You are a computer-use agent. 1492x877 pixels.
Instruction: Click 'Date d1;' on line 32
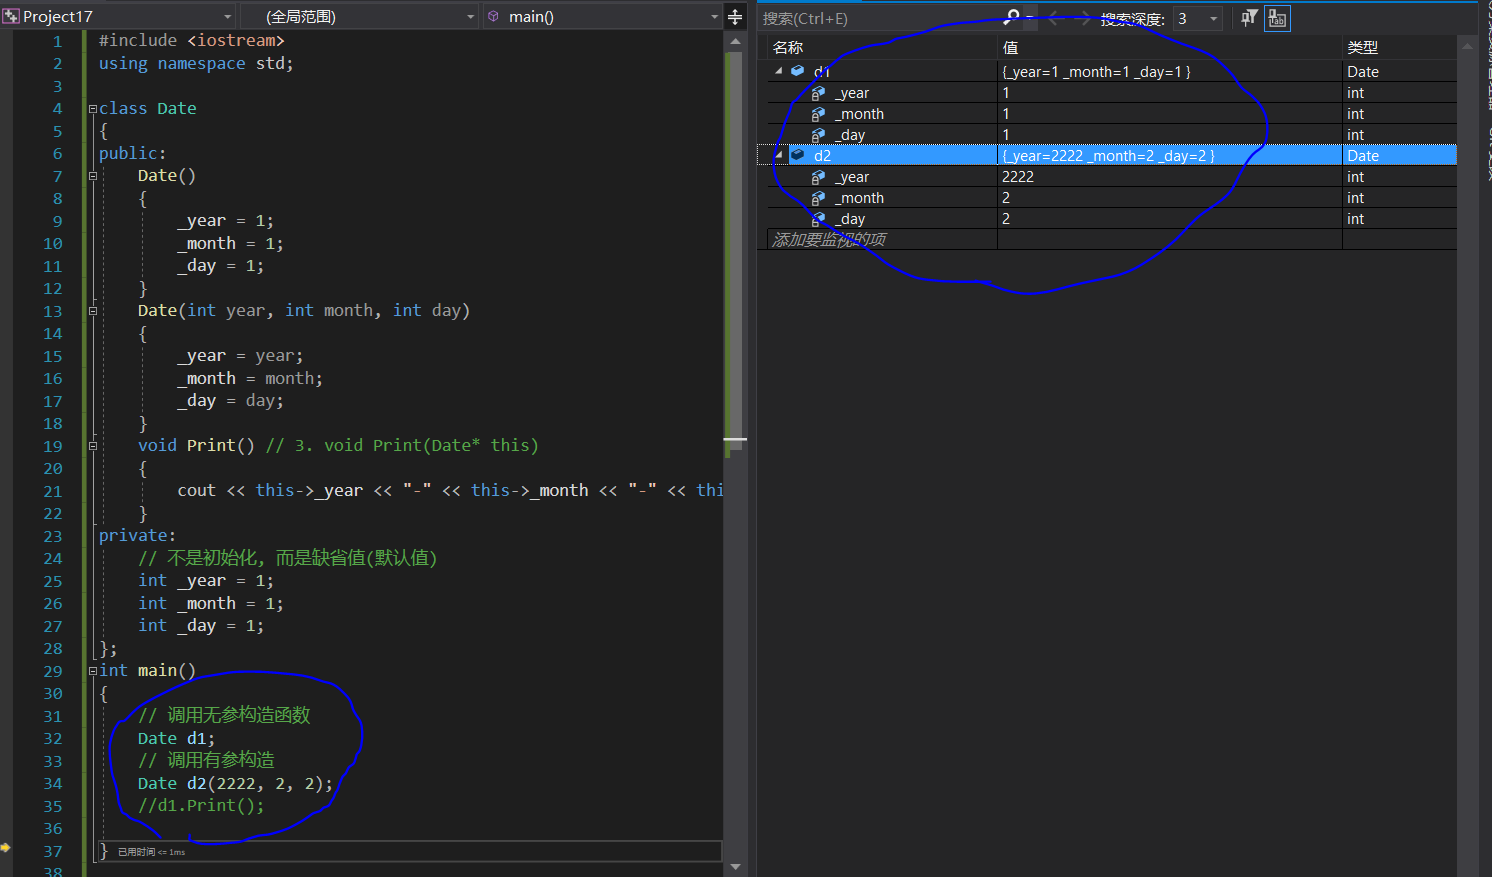177,739
